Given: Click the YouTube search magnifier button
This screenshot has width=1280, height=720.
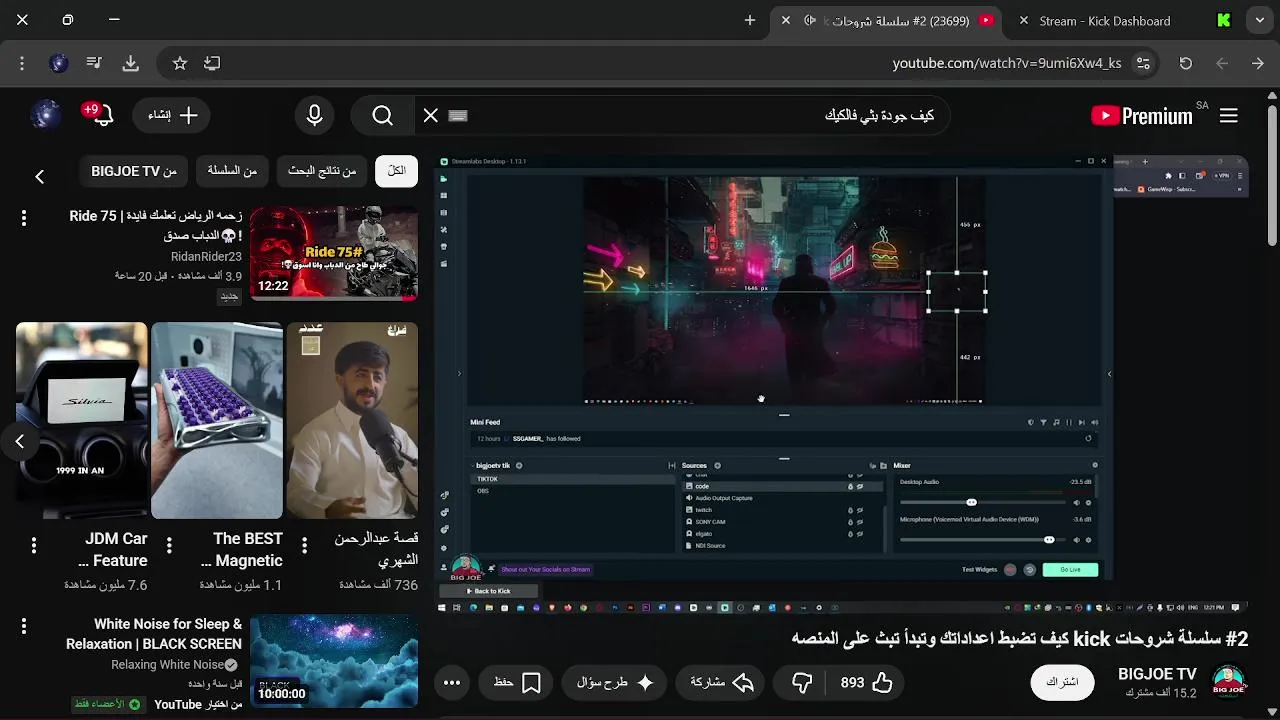Looking at the screenshot, I should pyautogui.click(x=382, y=116).
